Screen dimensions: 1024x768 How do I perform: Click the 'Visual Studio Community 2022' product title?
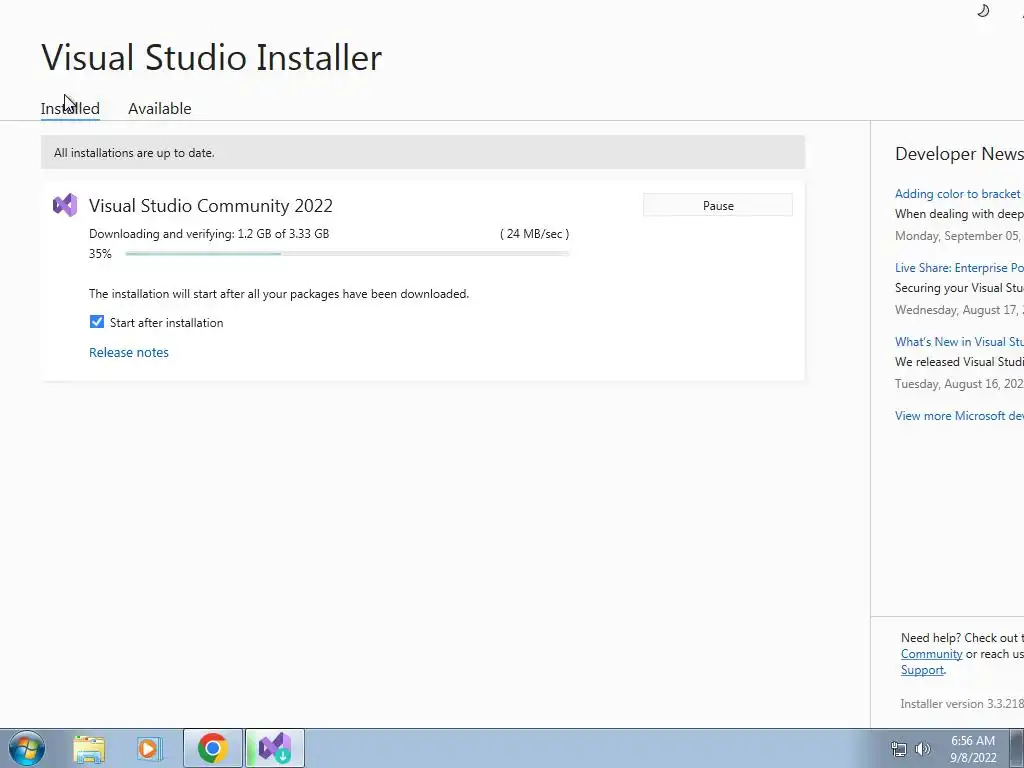coord(211,205)
